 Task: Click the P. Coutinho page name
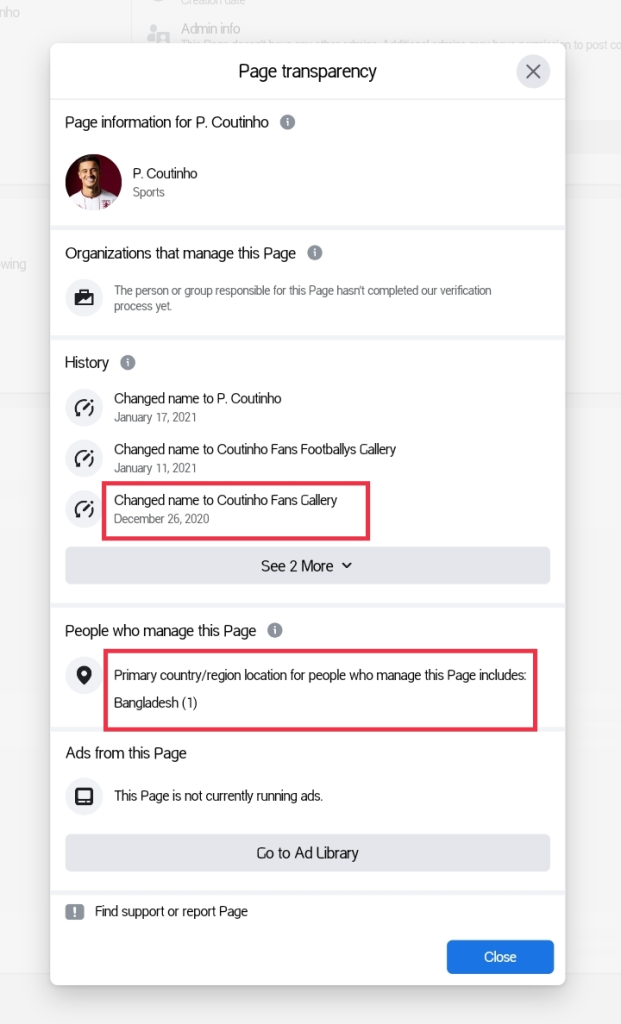point(165,174)
